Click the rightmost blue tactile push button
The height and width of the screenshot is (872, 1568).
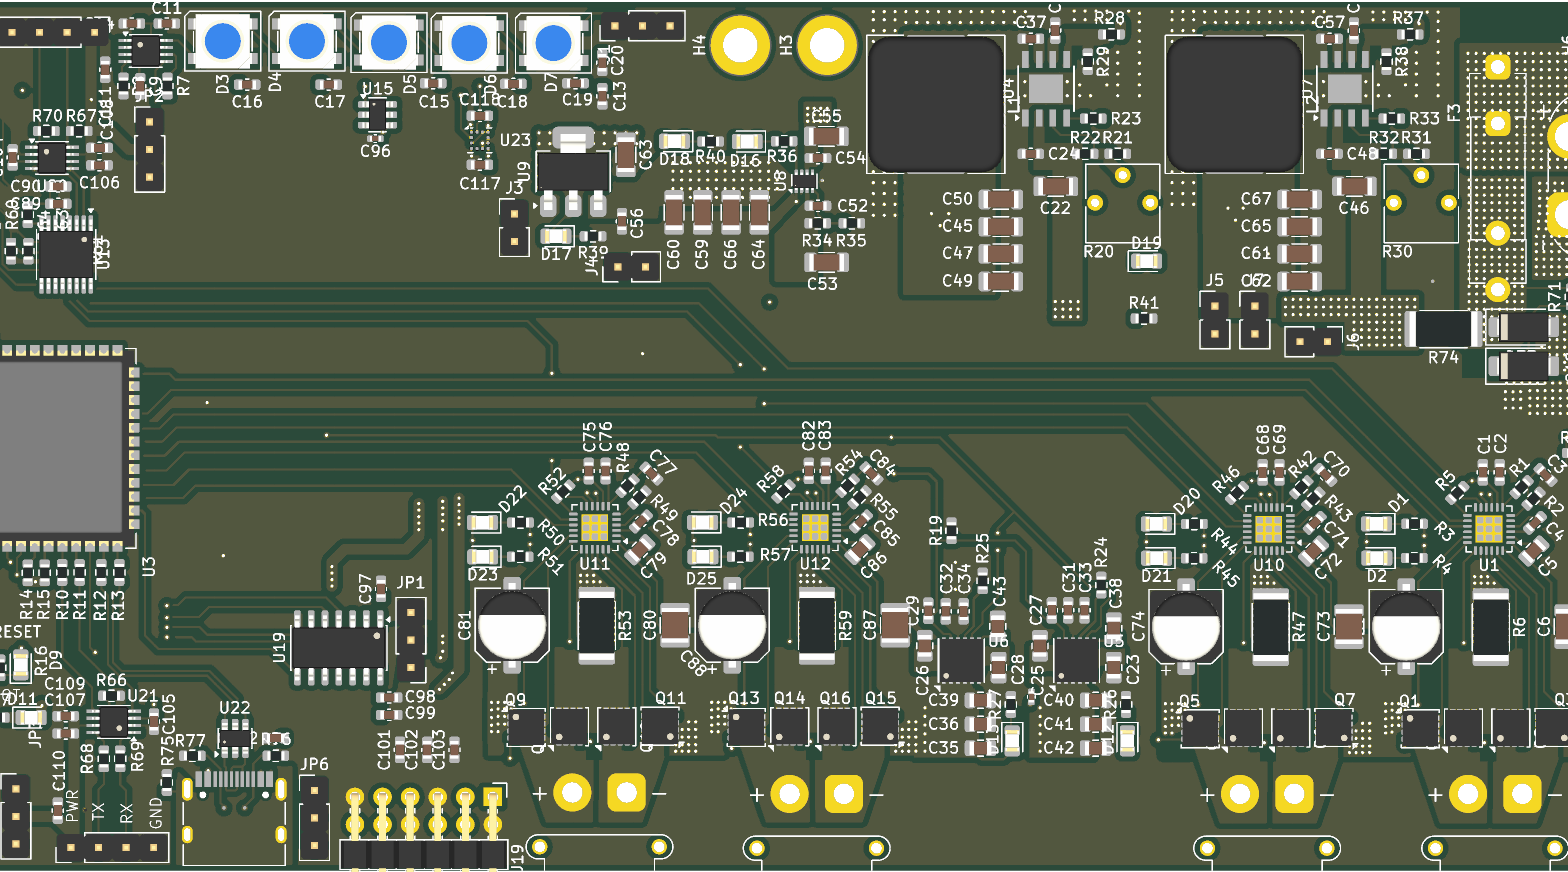click(x=553, y=43)
